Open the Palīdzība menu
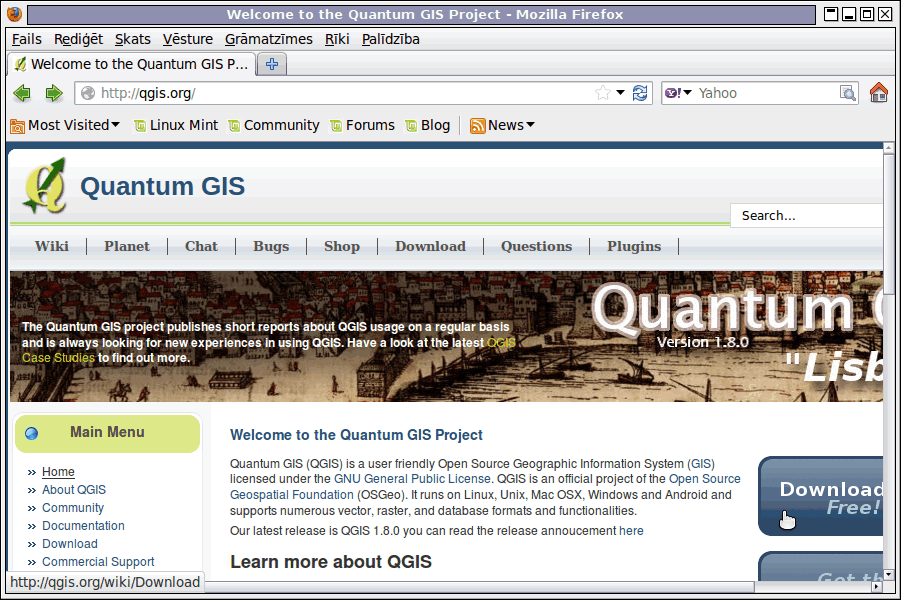 [x=391, y=39]
